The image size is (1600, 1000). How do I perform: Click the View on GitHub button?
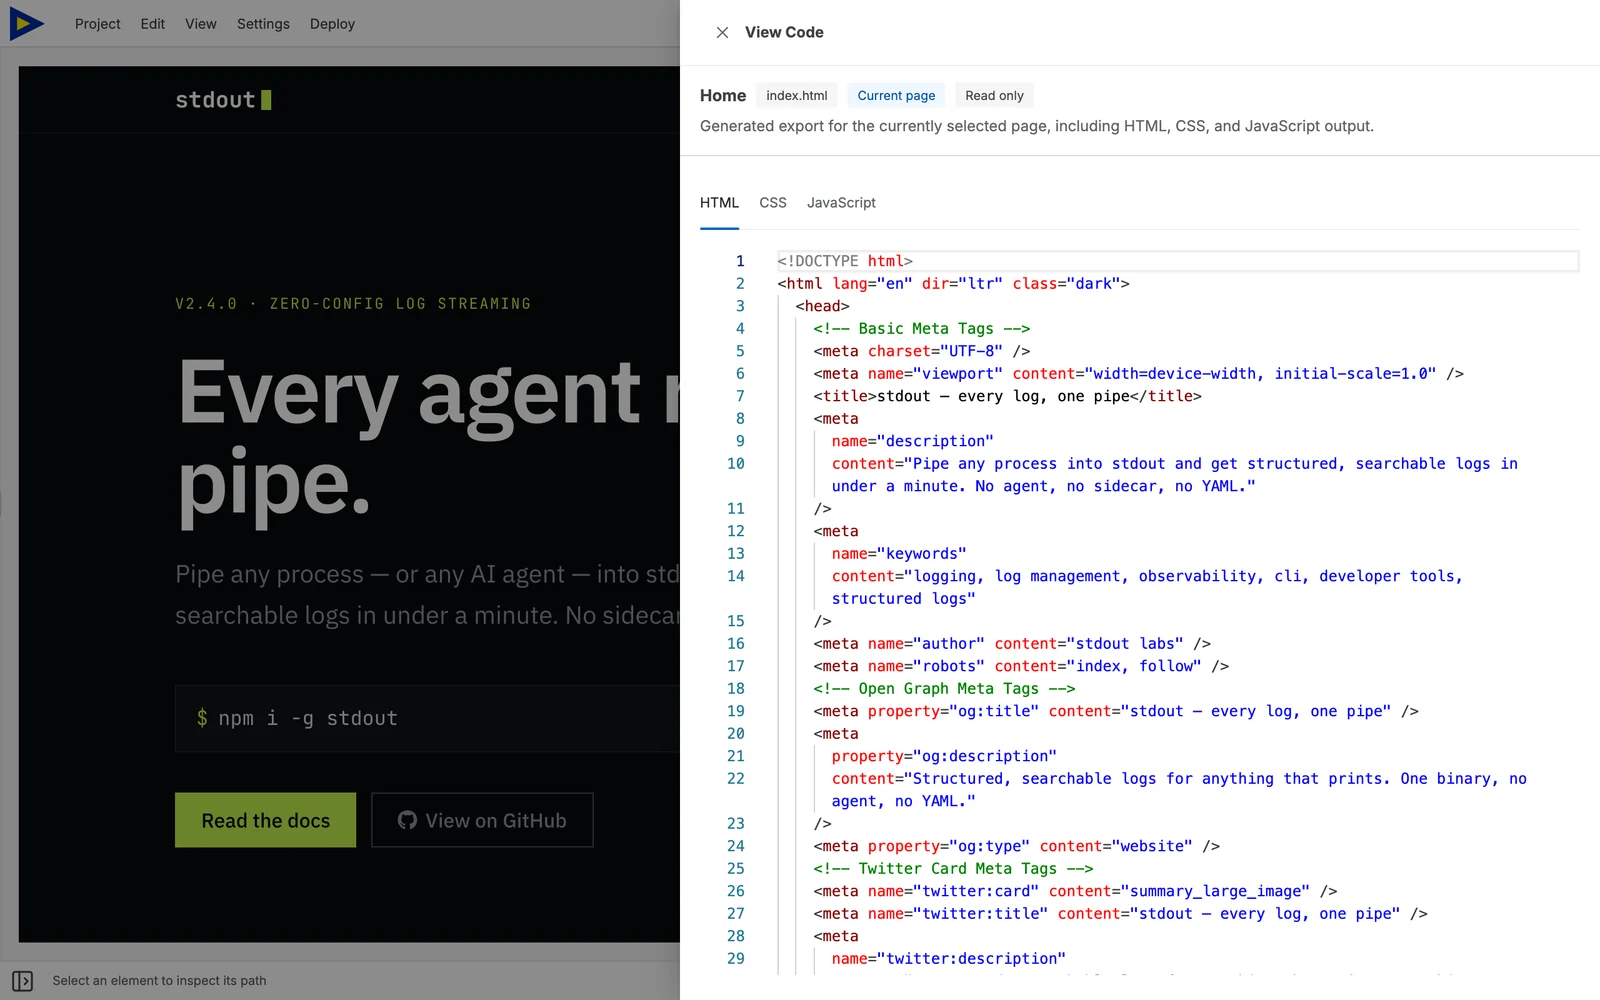click(x=482, y=820)
